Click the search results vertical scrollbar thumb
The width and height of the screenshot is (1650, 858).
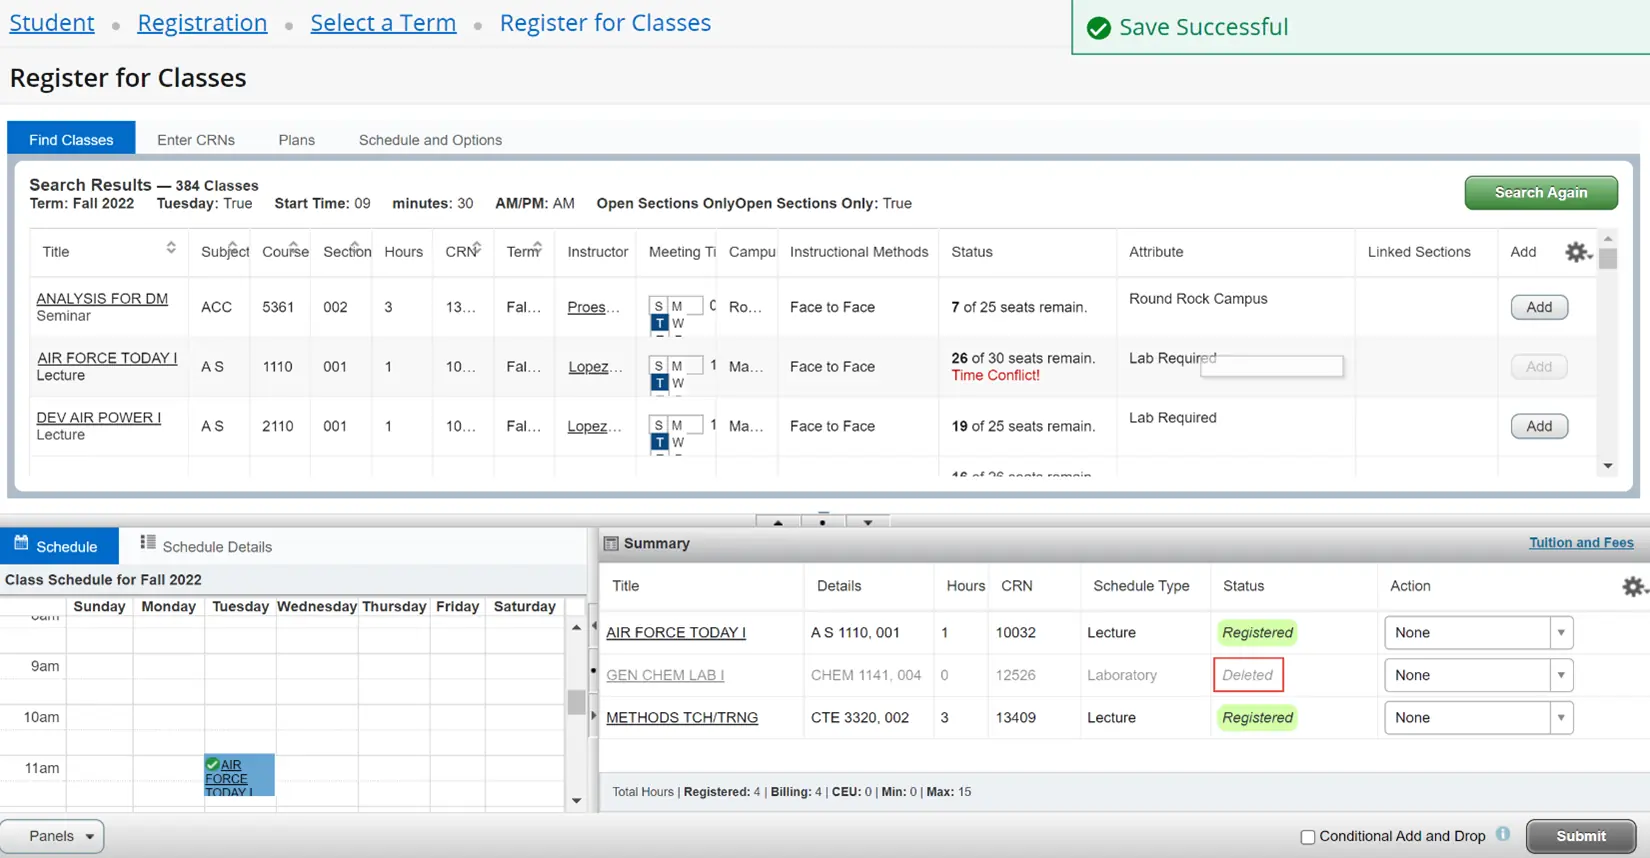pos(1608,258)
